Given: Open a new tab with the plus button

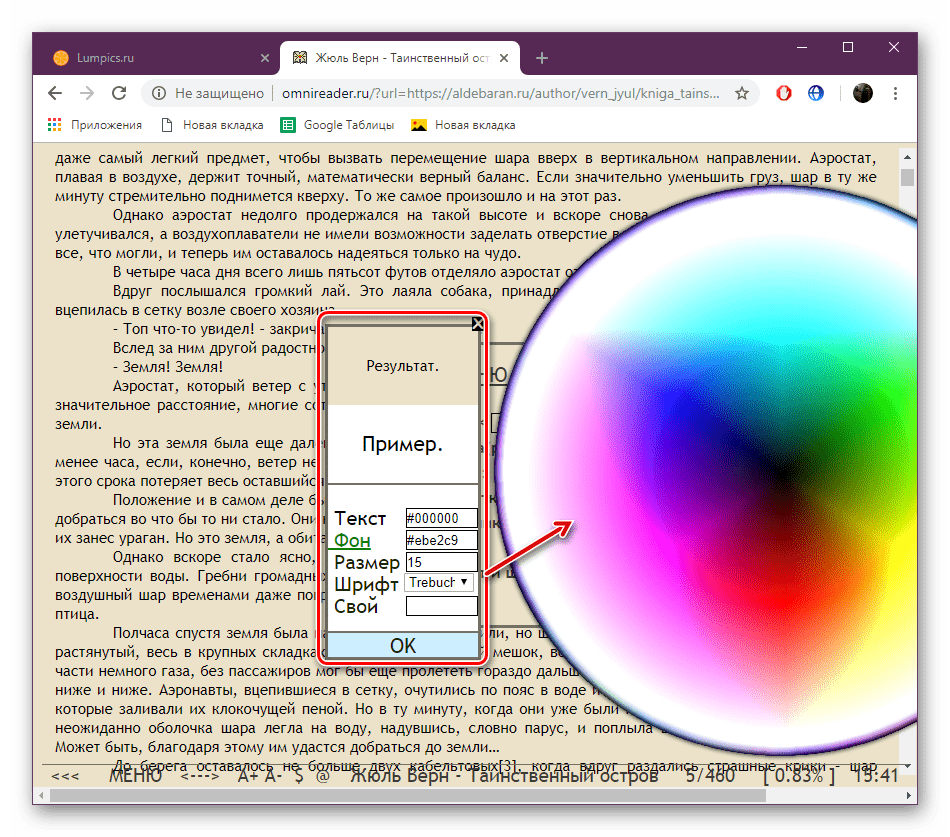Looking at the screenshot, I should click(x=542, y=58).
